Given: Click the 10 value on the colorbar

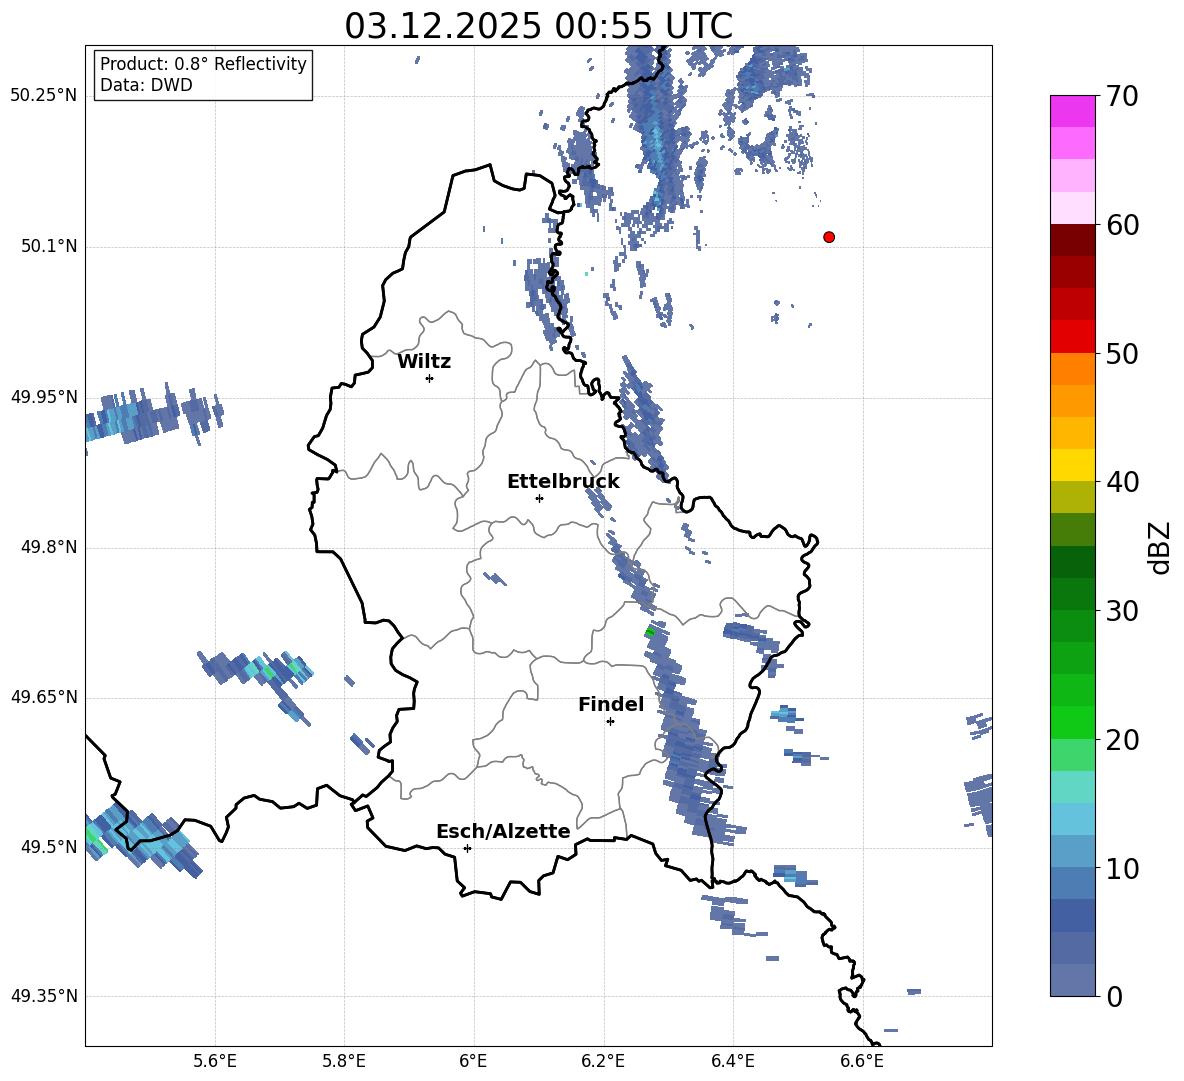Looking at the screenshot, I should coord(1121,869).
